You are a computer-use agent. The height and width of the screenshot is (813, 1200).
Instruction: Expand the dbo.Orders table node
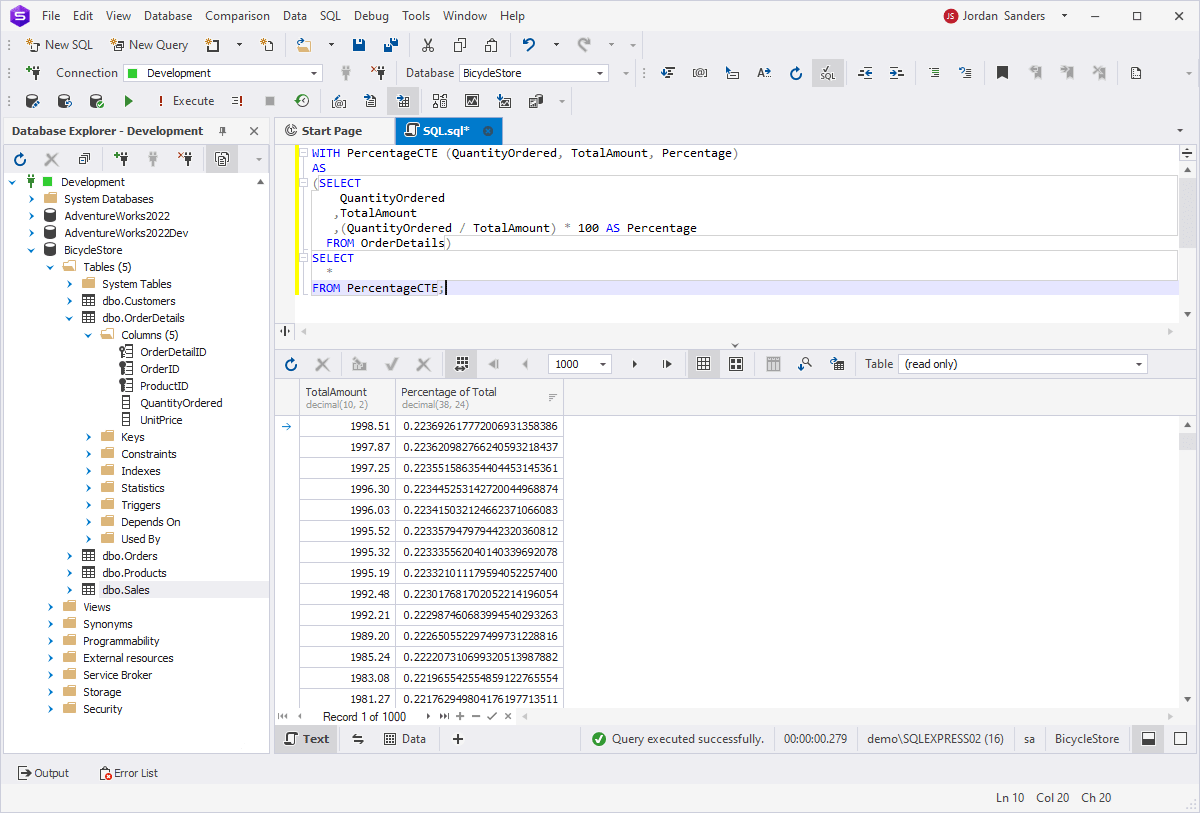(70, 556)
